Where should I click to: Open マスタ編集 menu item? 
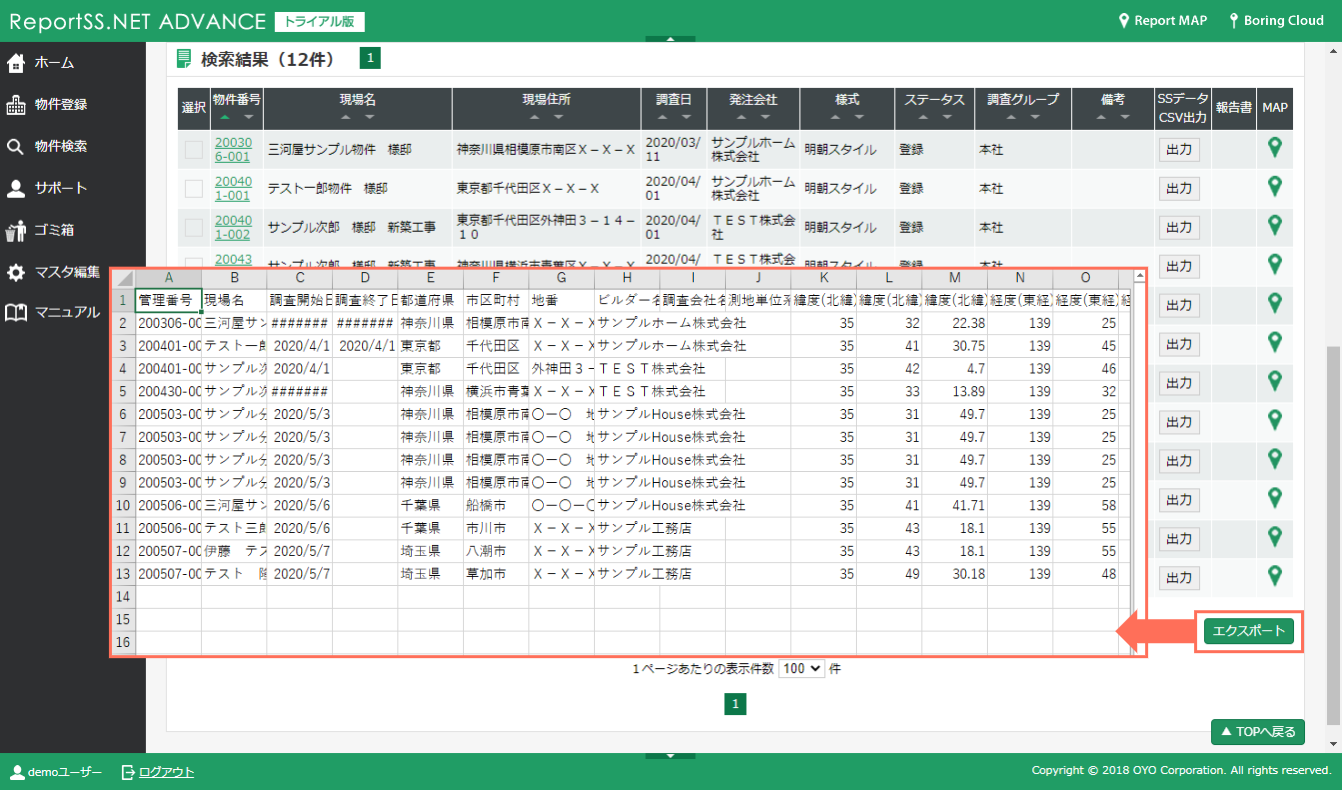pyautogui.click(x=67, y=272)
